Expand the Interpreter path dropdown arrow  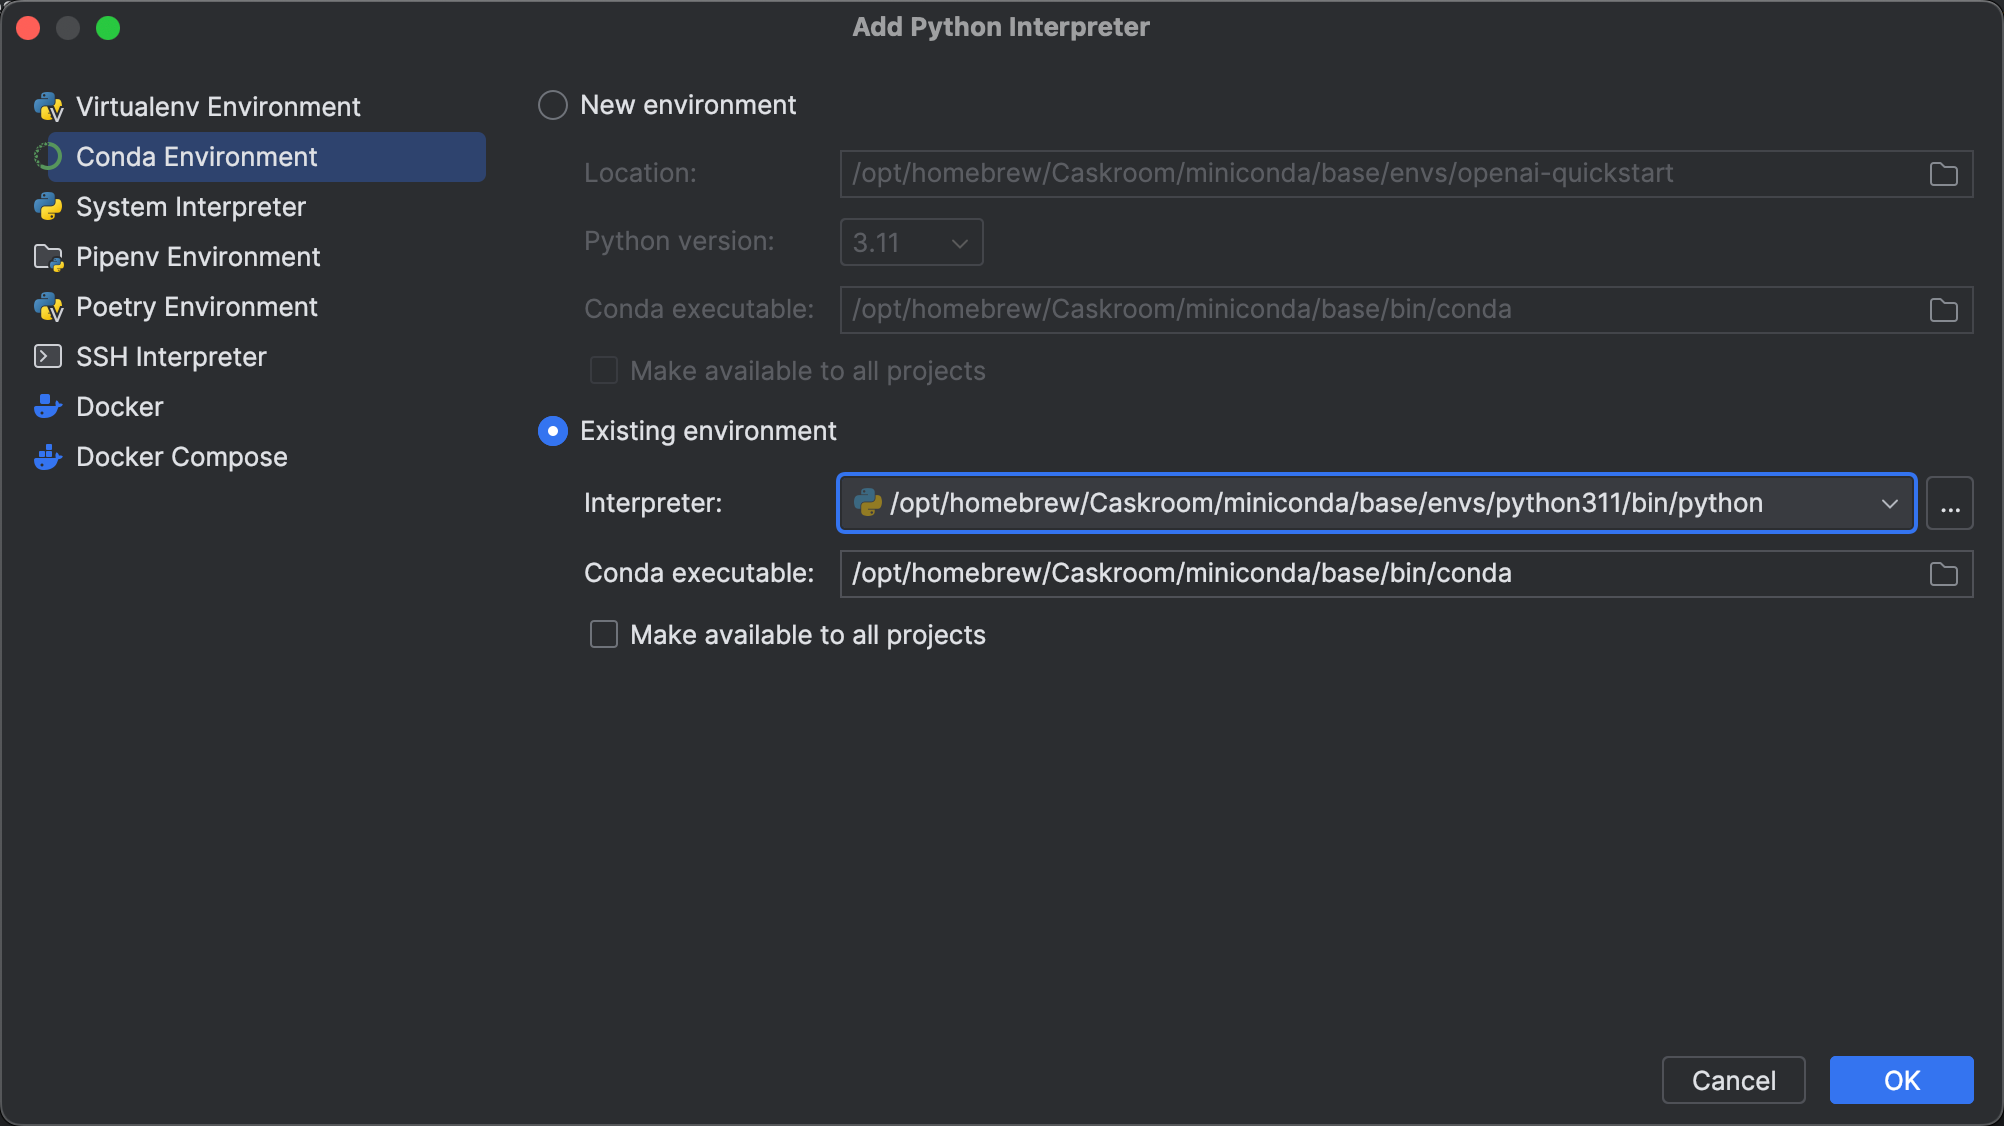click(x=1889, y=503)
